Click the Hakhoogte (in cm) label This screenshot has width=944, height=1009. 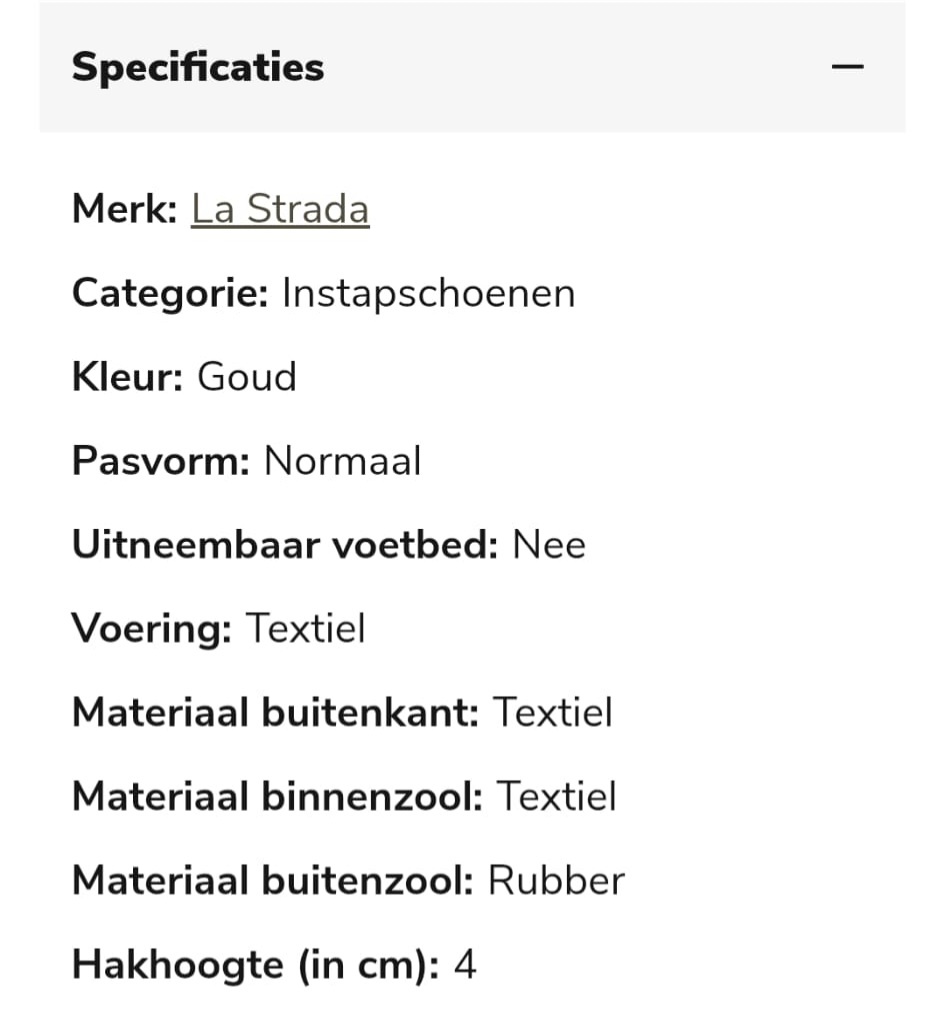(255, 965)
